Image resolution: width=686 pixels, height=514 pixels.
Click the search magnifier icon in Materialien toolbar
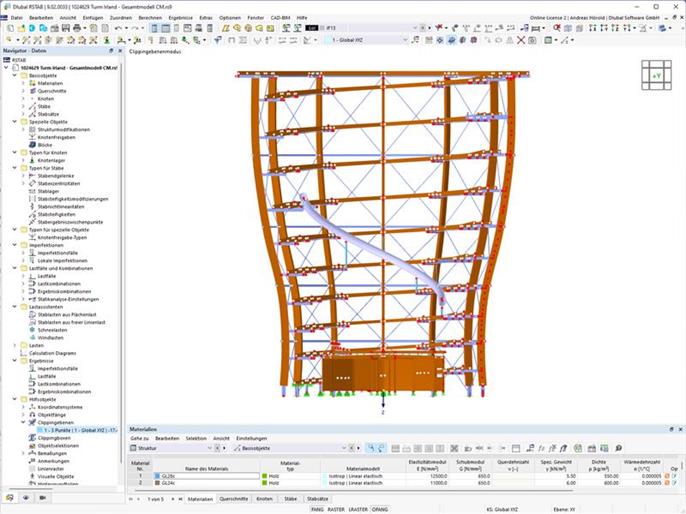[x=618, y=448]
